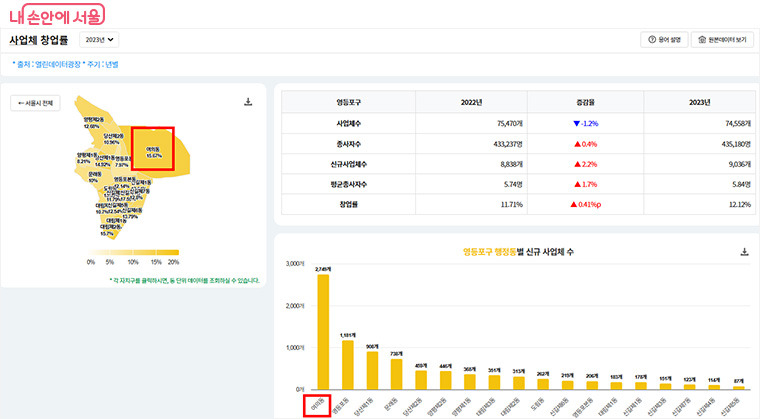Click the 창업률 row label
760x419 pixels.
pos(348,205)
